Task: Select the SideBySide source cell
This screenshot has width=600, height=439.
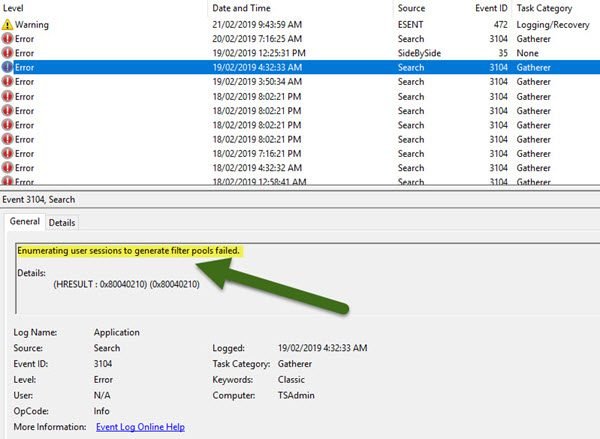Action: (x=419, y=53)
